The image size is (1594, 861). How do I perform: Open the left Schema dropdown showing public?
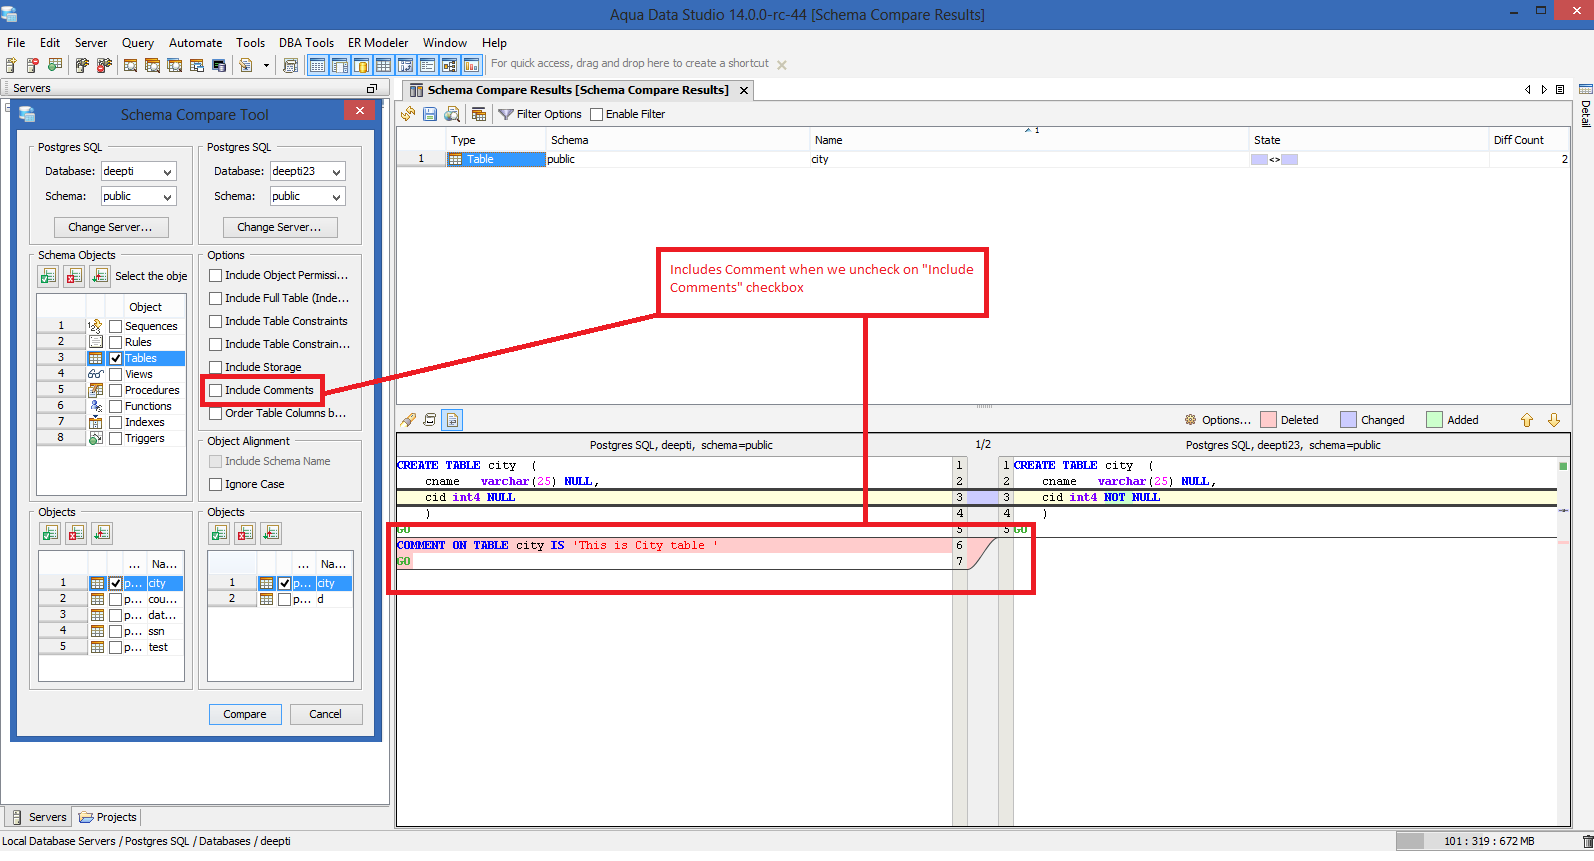[x=139, y=197]
